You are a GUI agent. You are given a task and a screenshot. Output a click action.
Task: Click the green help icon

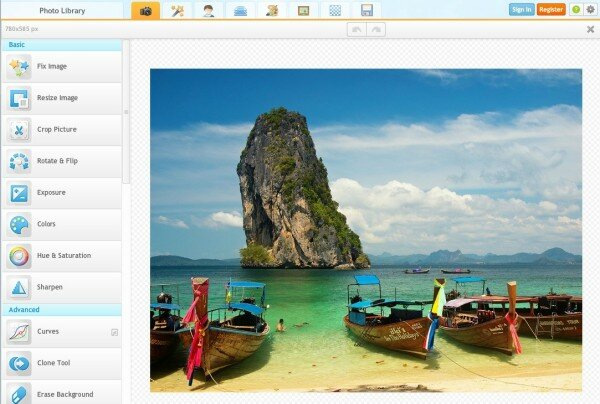(574, 9)
